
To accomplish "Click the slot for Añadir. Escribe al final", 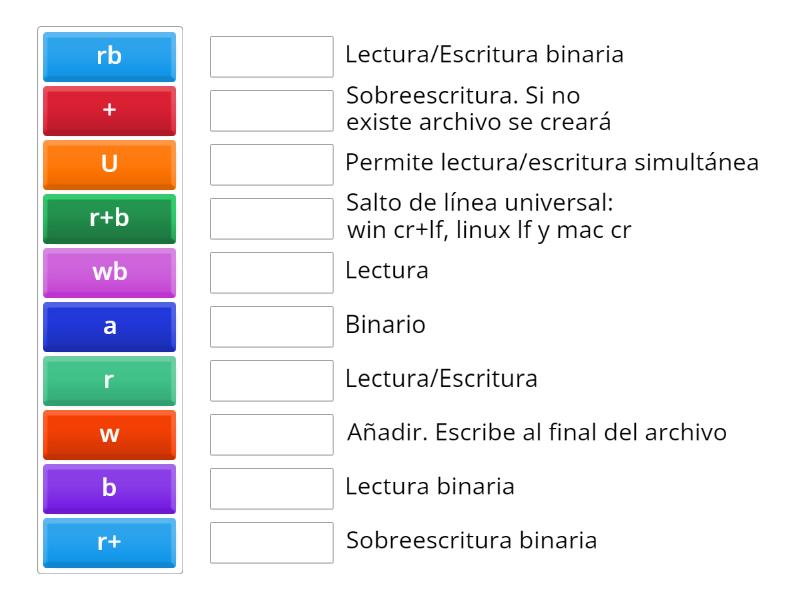I will [x=272, y=435].
